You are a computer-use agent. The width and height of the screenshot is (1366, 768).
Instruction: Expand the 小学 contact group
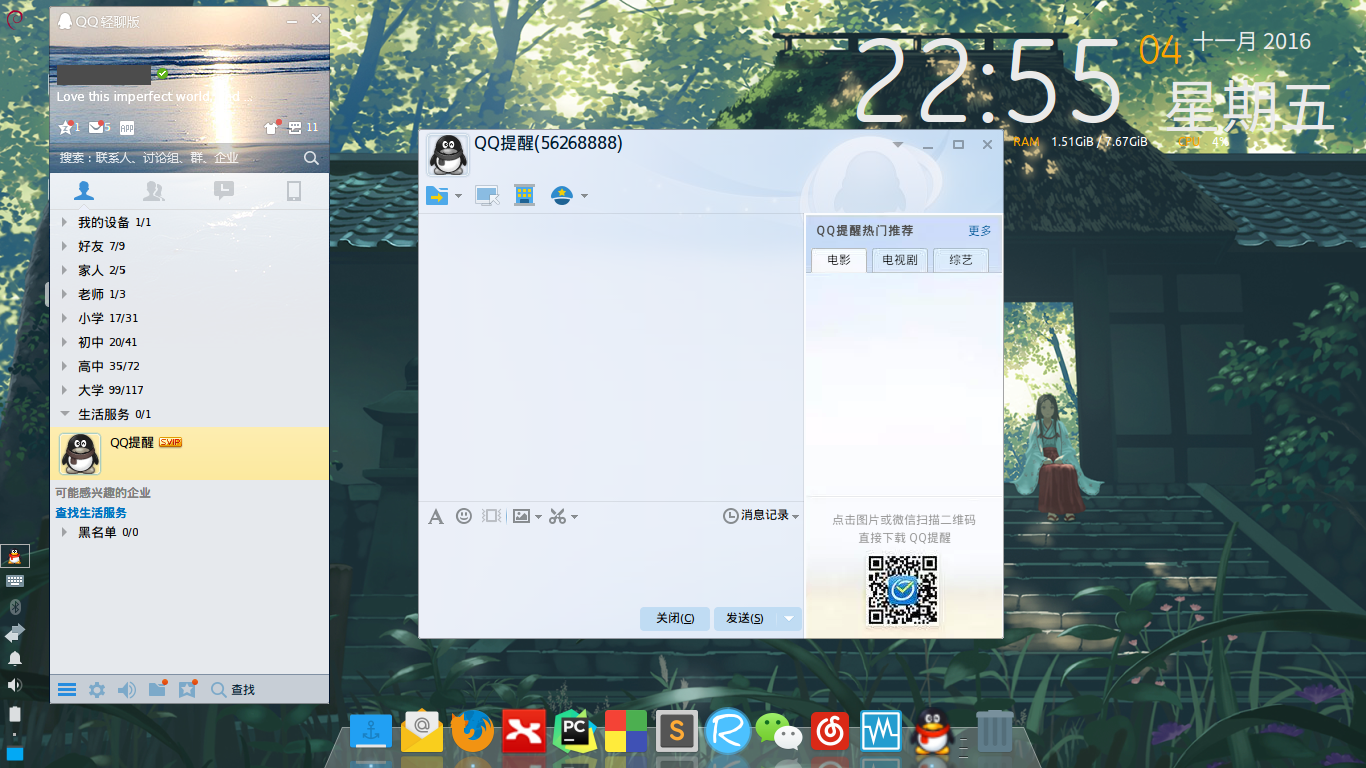tap(65, 318)
